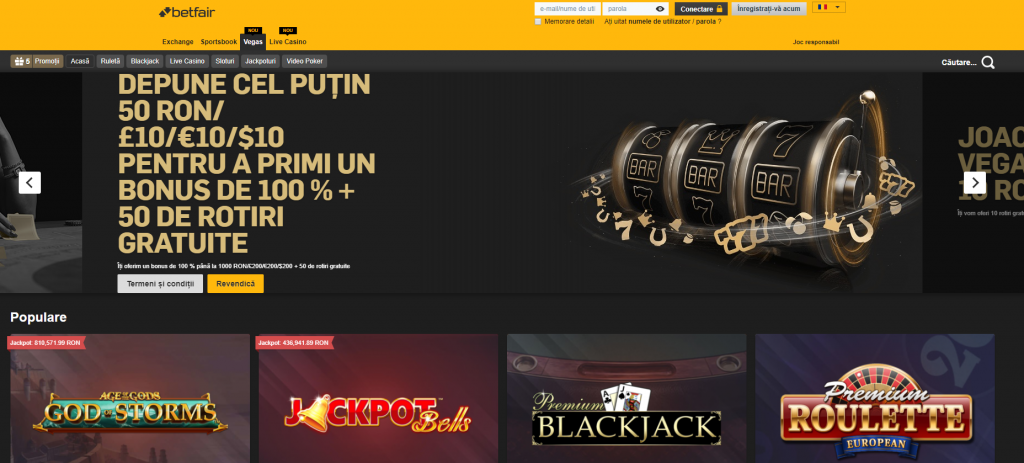Screen dimensions: 1024x463
Task: Advance to next banner slide arrow
Action: click(975, 183)
